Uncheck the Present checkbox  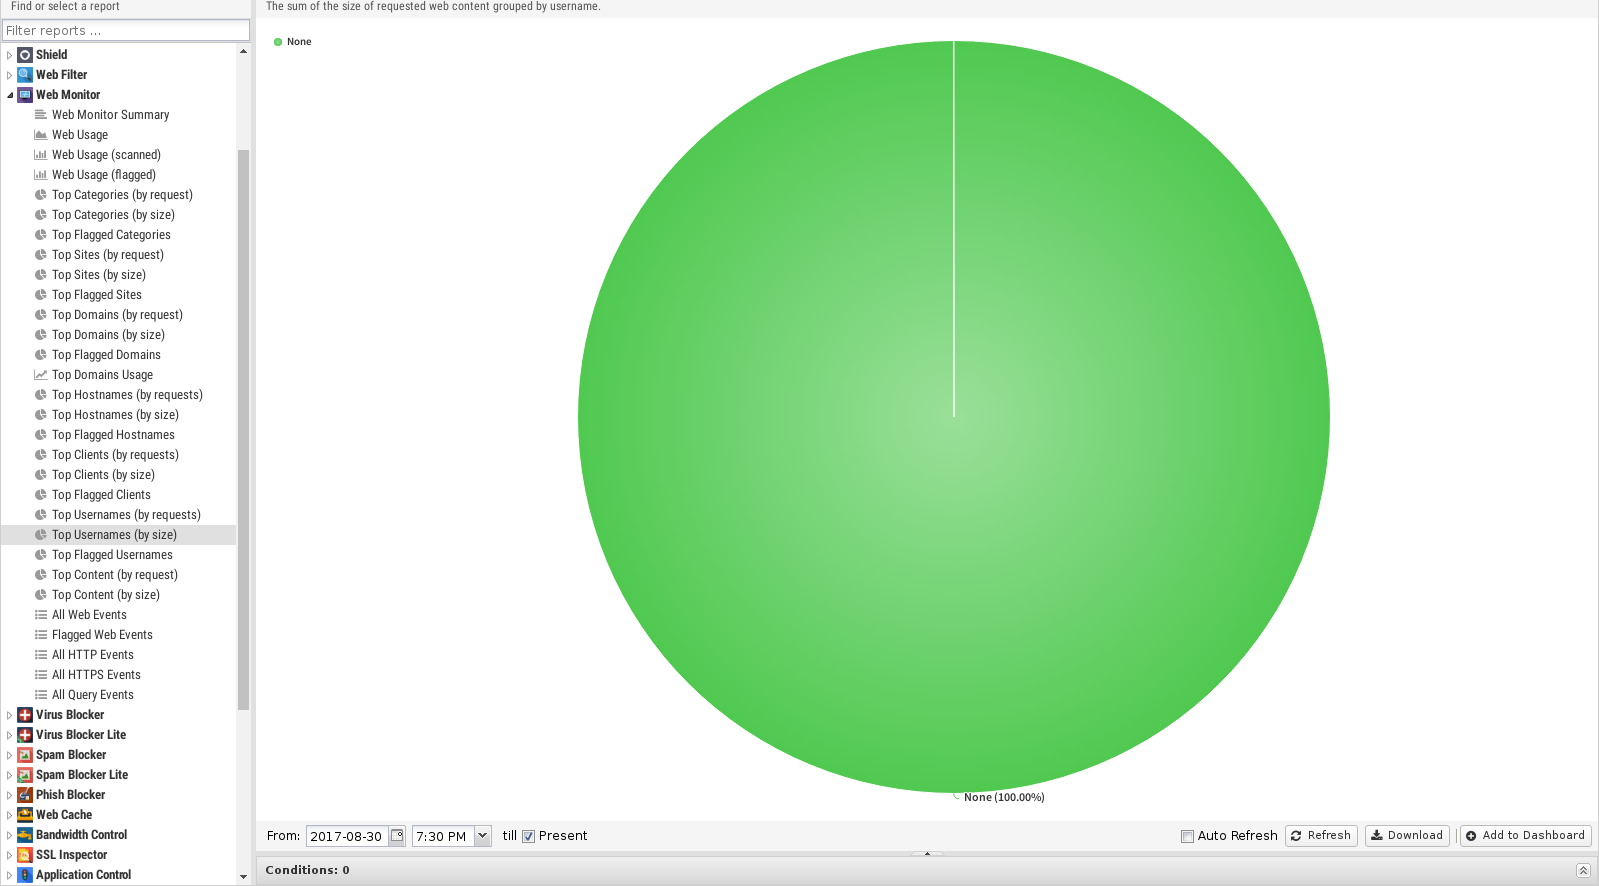pyautogui.click(x=529, y=837)
